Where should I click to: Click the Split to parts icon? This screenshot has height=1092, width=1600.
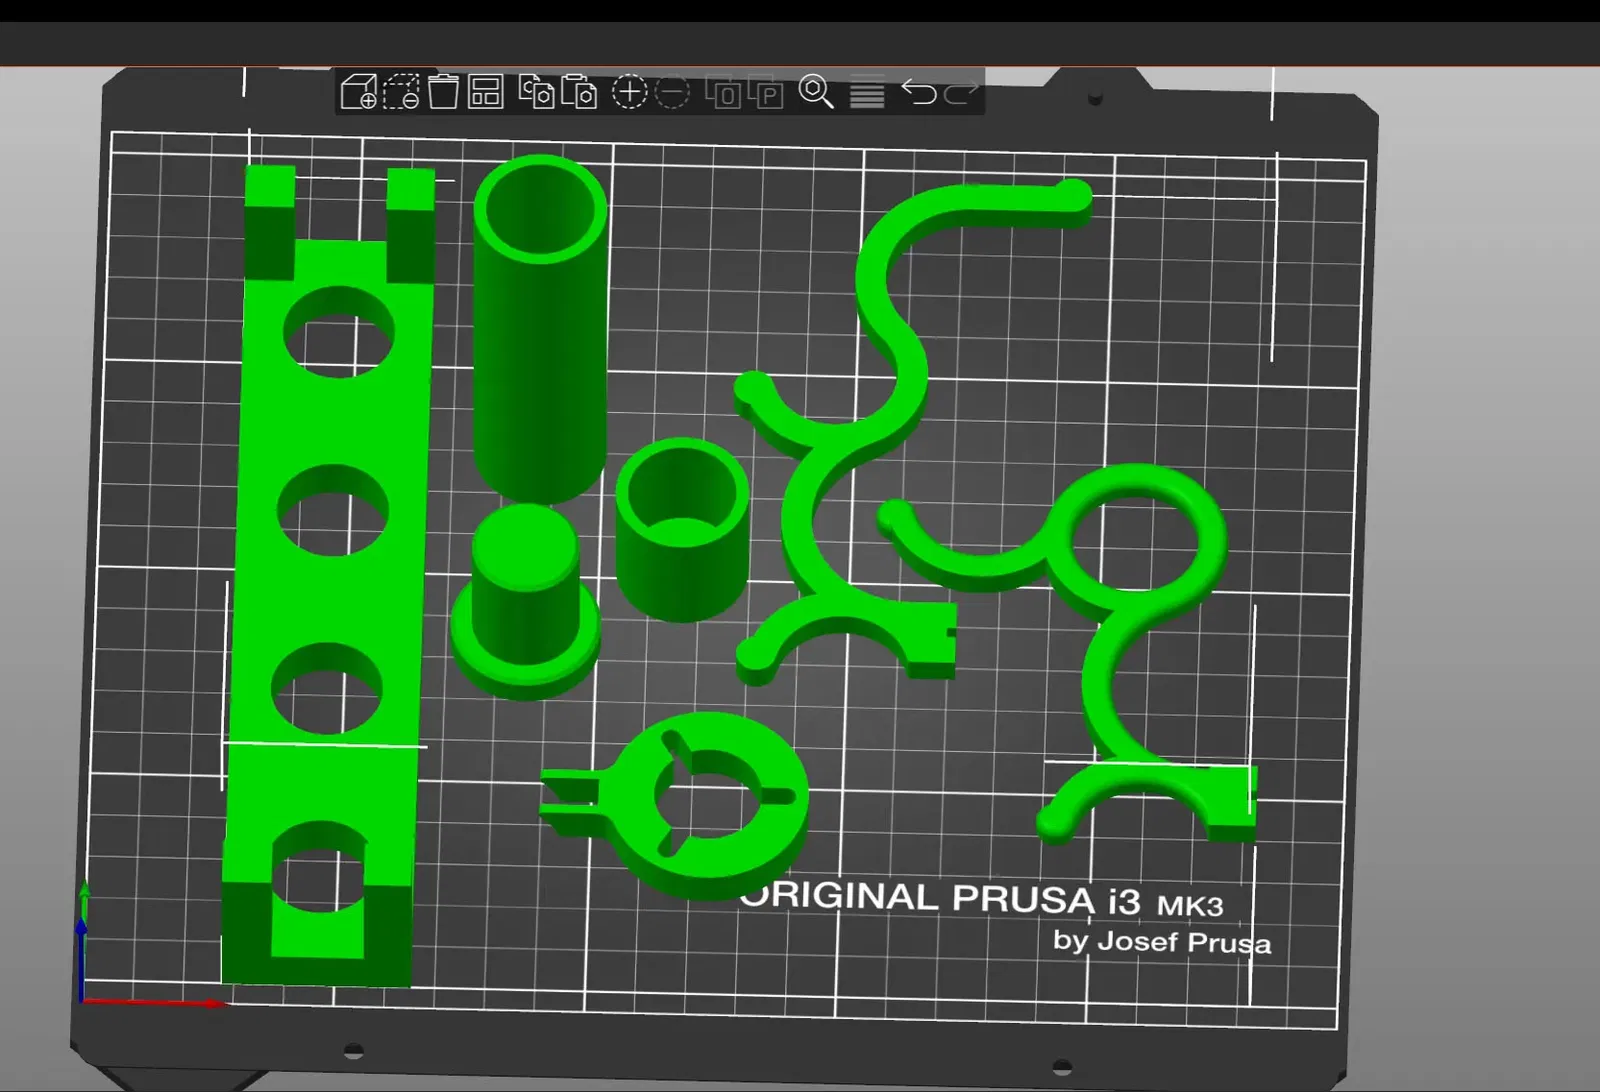point(765,92)
